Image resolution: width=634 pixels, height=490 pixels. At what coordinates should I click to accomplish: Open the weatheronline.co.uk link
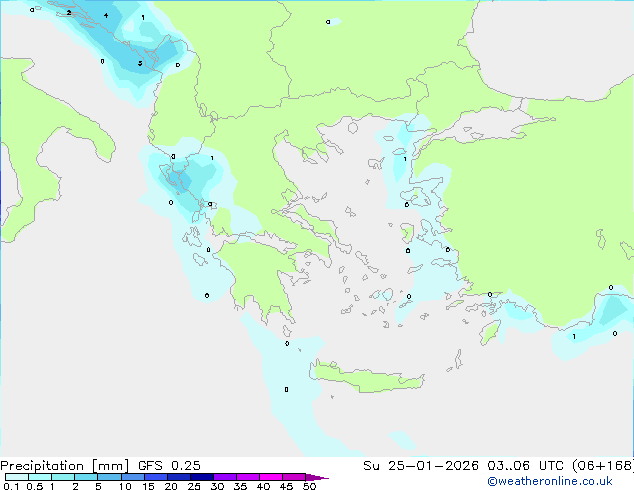point(550,481)
